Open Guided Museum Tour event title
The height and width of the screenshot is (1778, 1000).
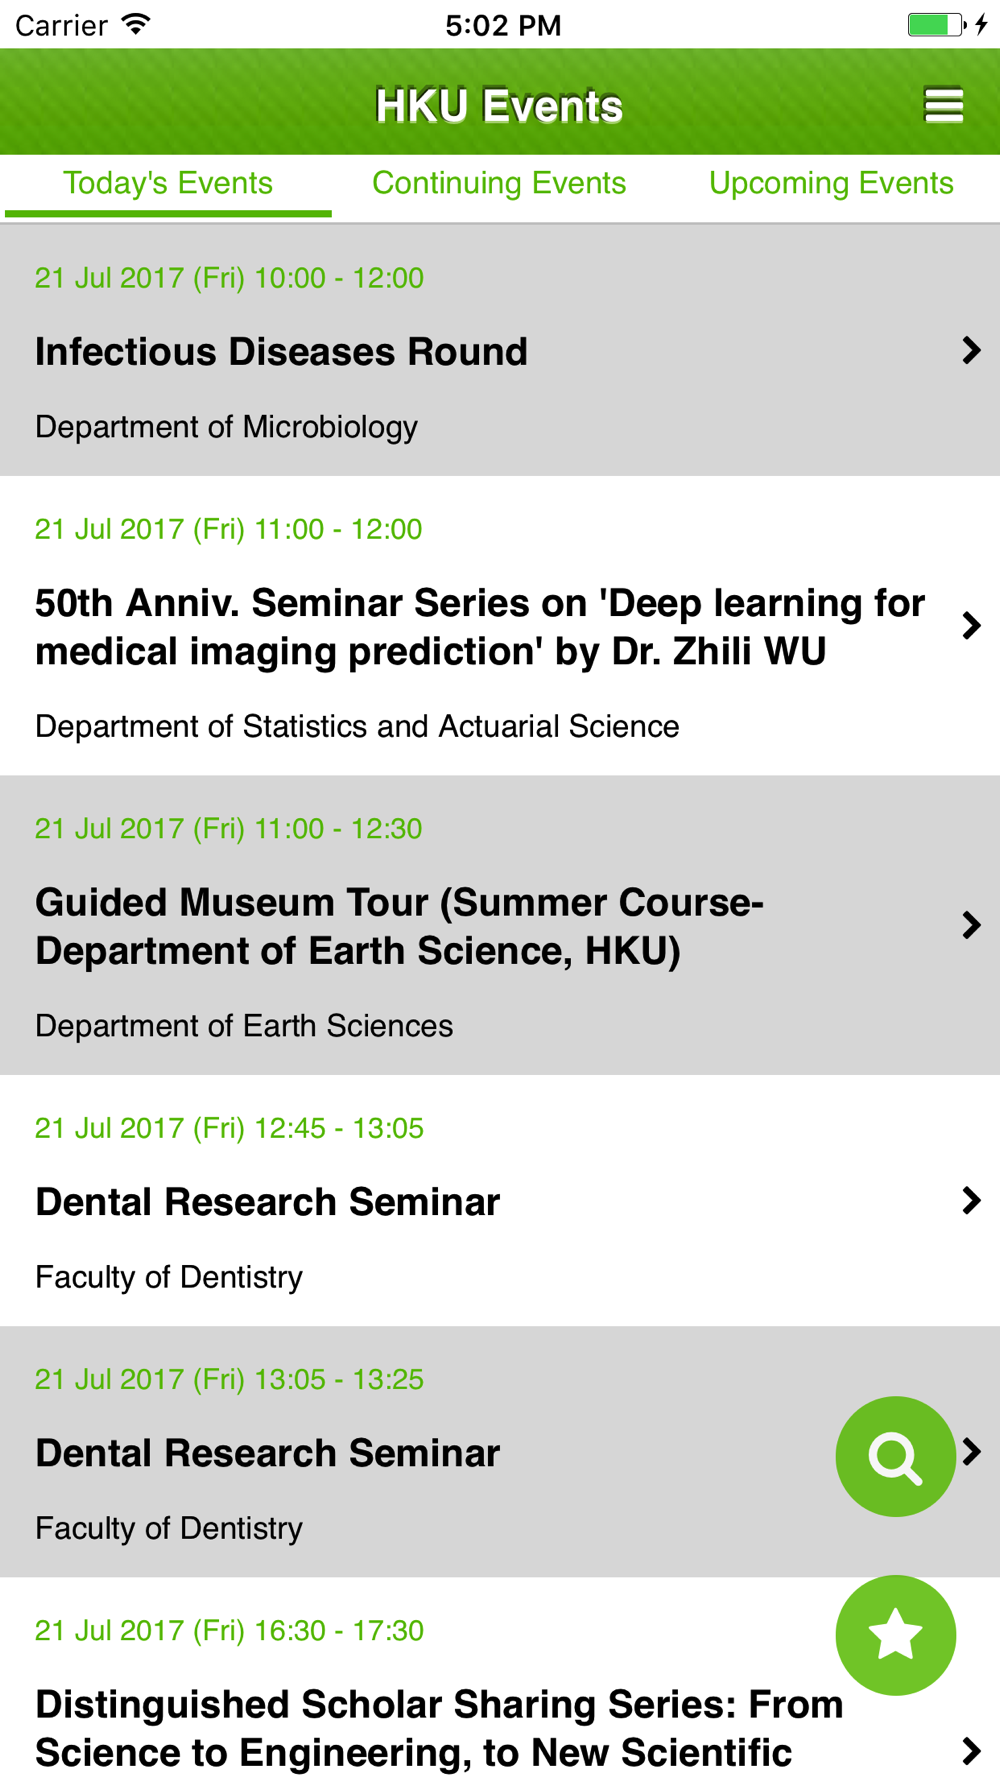click(x=400, y=927)
